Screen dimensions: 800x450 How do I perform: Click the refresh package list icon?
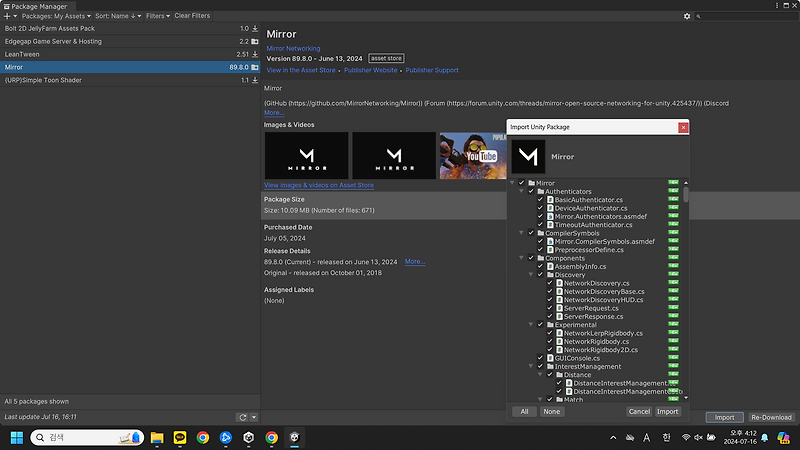pyautogui.click(x=242, y=417)
